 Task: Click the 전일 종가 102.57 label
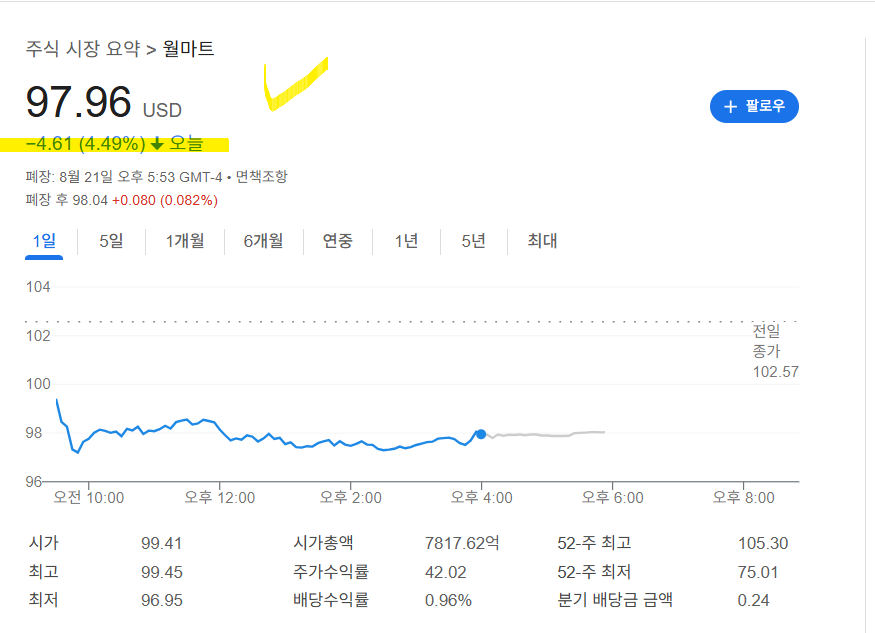tap(775, 351)
